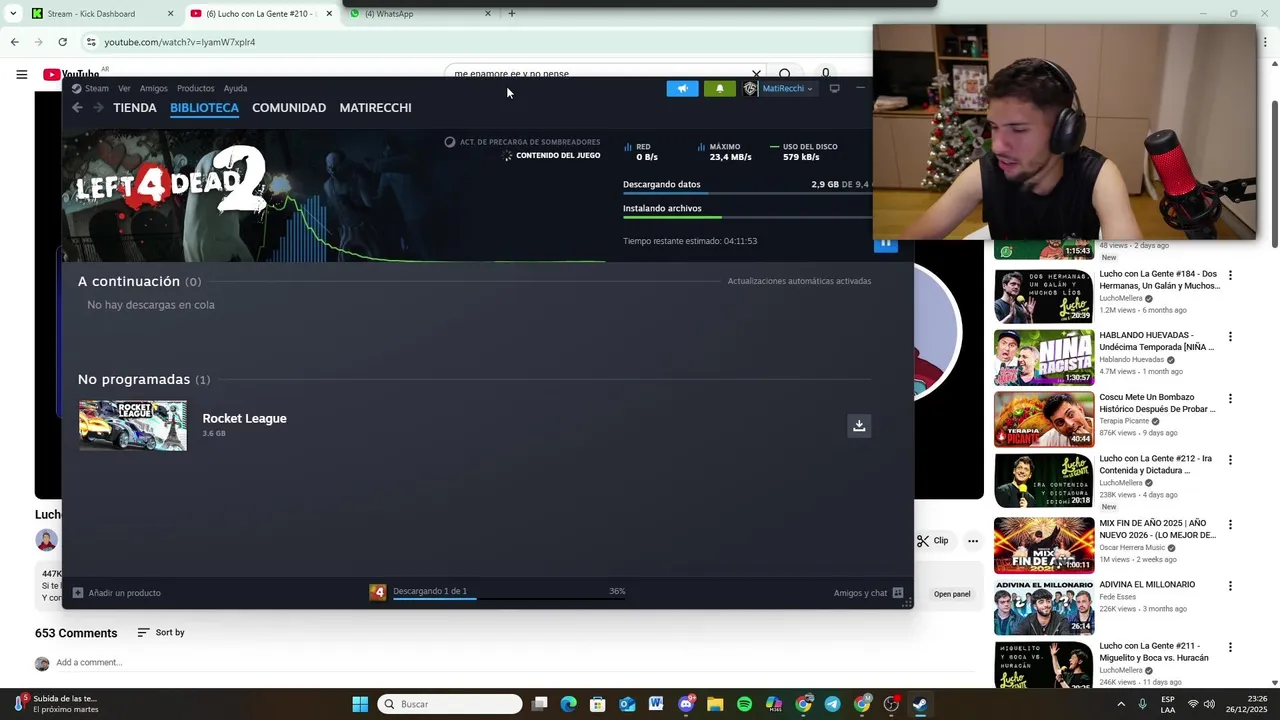Screen dimensions: 1280x720
Task: Open Steam announcements megaphone button
Action: pos(682,88)
